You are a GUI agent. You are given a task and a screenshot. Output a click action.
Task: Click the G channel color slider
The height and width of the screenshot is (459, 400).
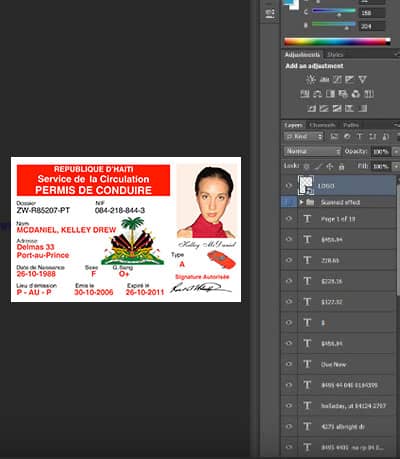coord(333,11)
